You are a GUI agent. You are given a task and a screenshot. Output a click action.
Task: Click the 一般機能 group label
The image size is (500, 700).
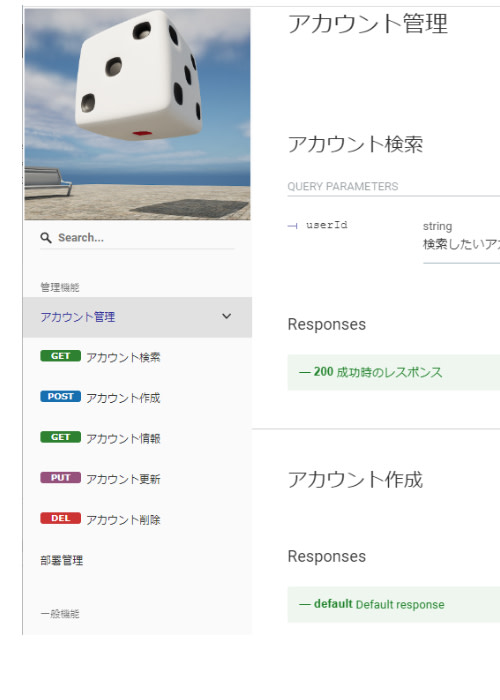(60, 614)
